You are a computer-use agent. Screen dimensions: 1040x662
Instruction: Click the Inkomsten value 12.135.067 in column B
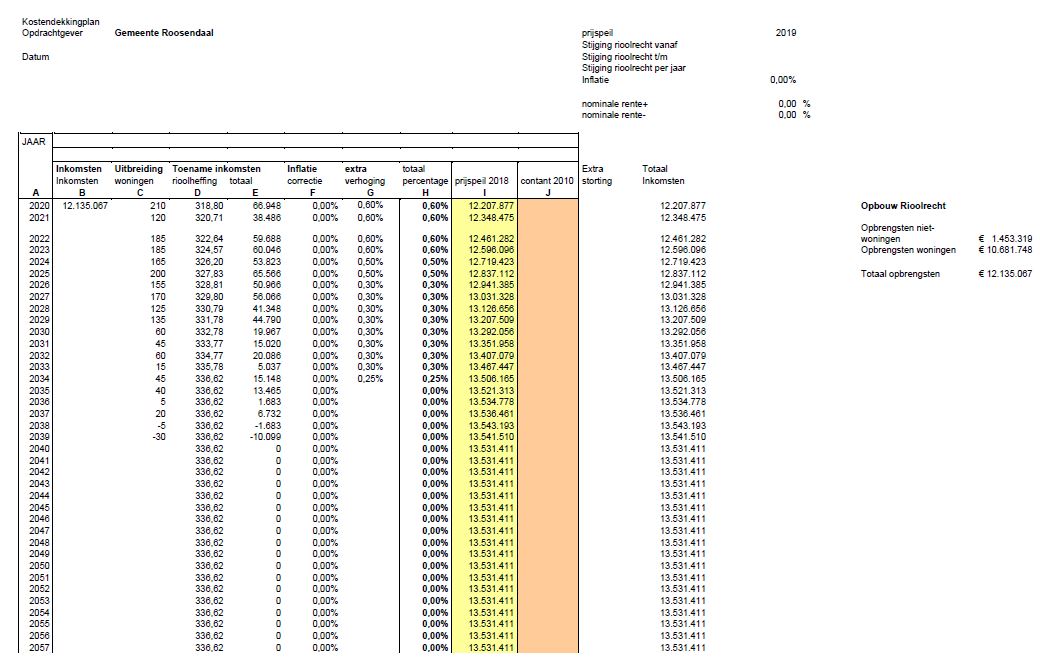coord(84,204)
